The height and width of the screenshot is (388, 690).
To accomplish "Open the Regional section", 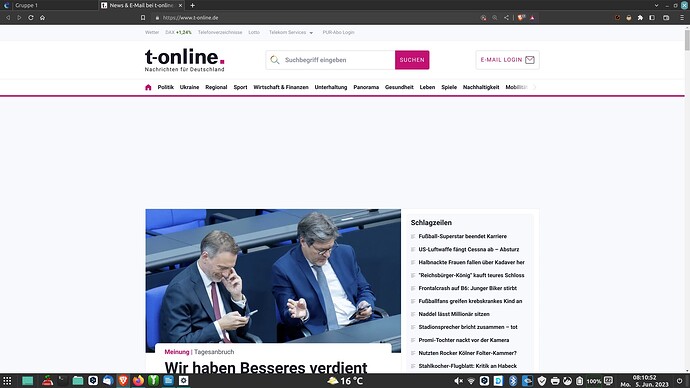I will [216, 87].
